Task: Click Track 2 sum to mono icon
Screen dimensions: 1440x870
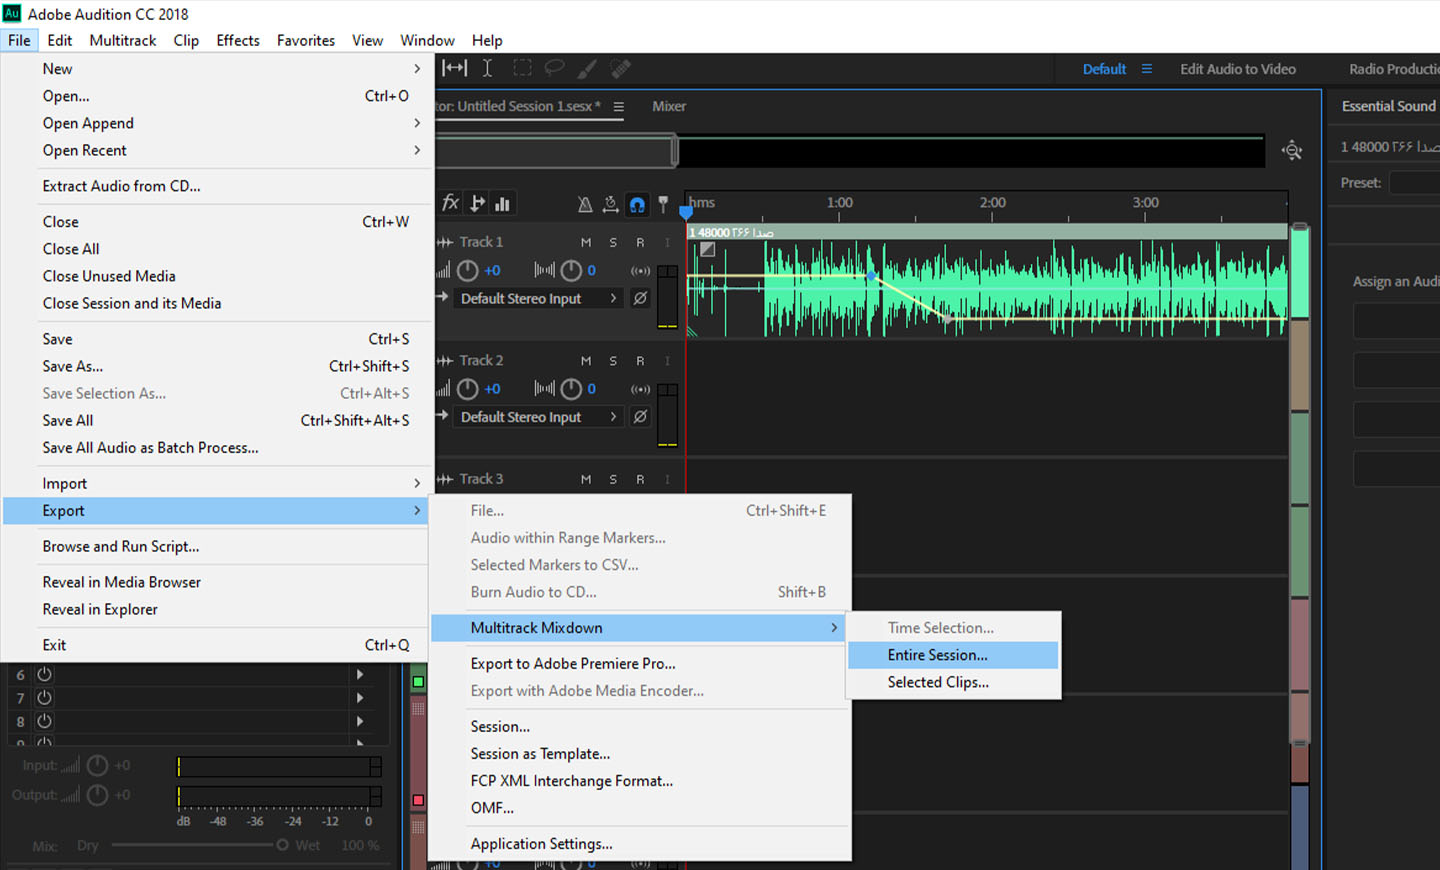Action: pos(640,389)
